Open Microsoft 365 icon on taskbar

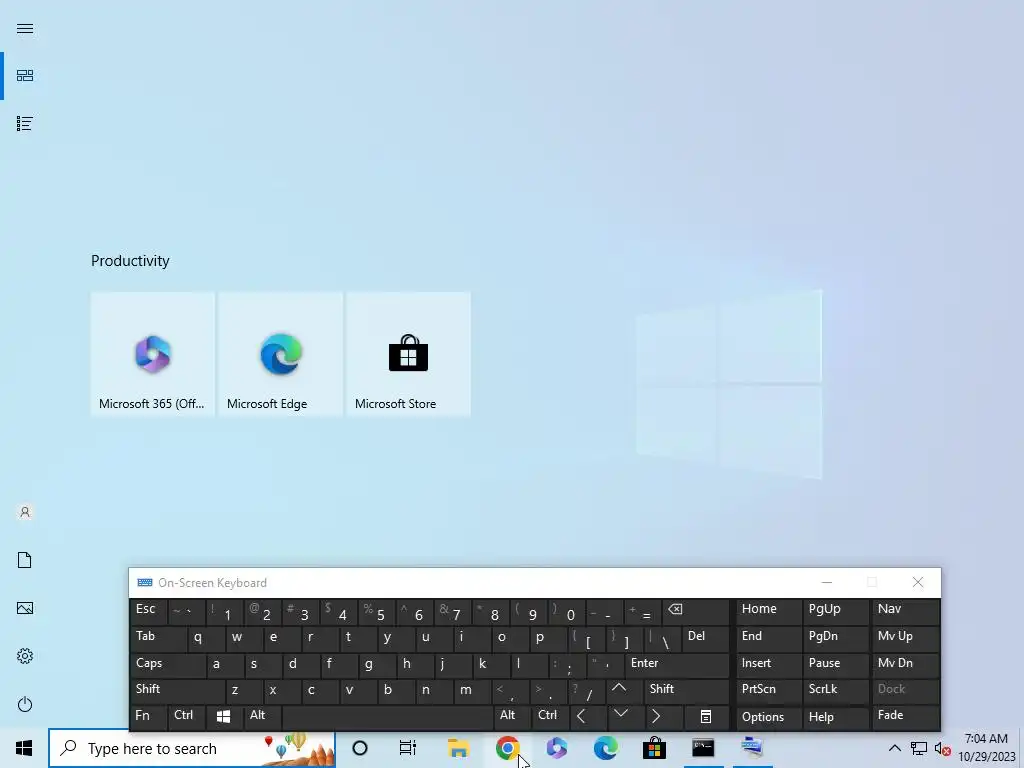click(556, 748)
